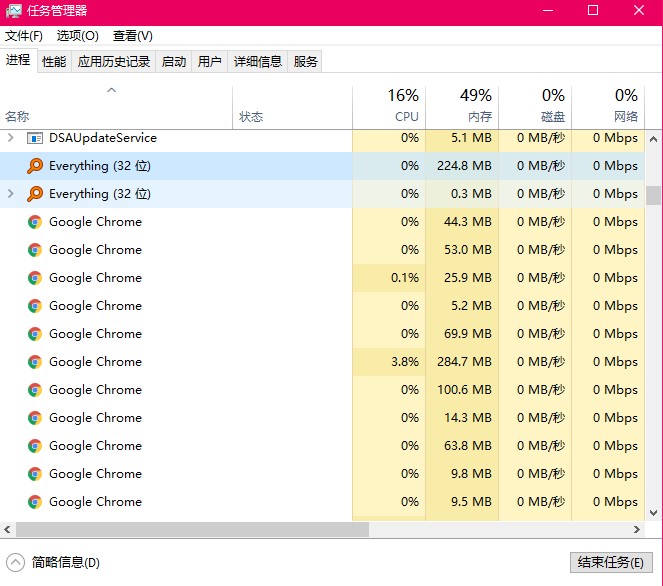Click Chrome icon in the 25.9 MB row
663x586 pixels.
point(35,278)
